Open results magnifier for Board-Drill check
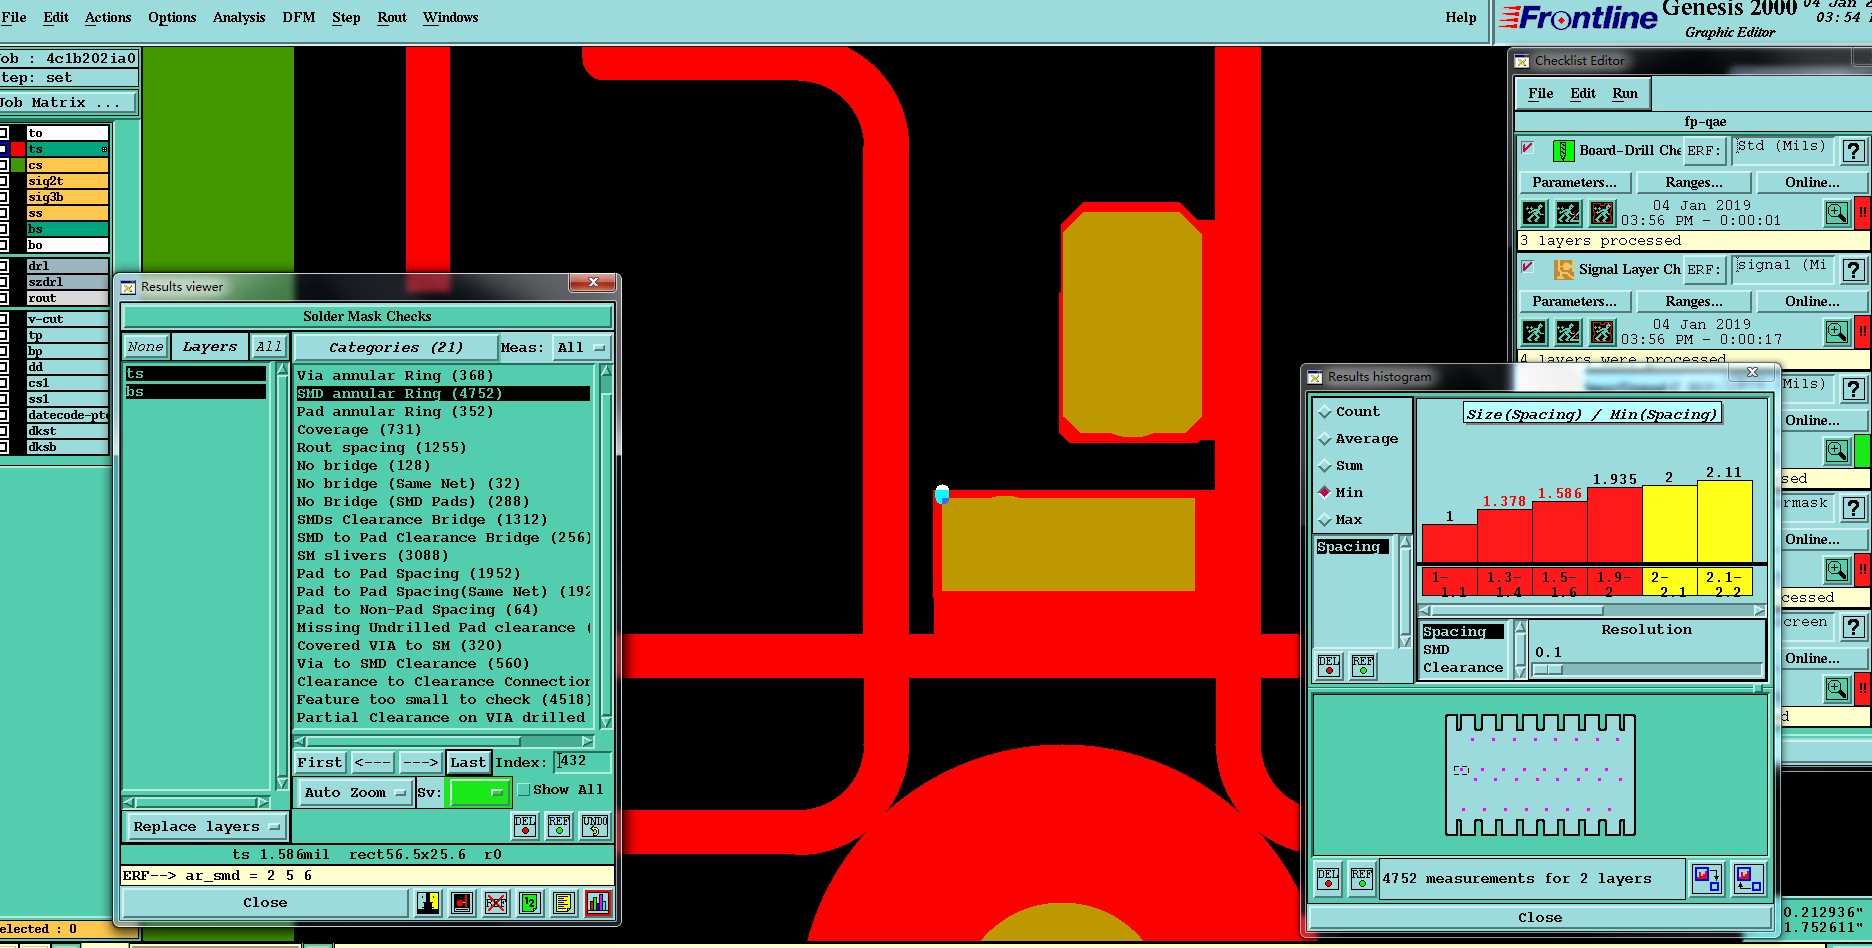This screenshot has height=948, width=1872. pyautogui.click(x=1837, y=213)
